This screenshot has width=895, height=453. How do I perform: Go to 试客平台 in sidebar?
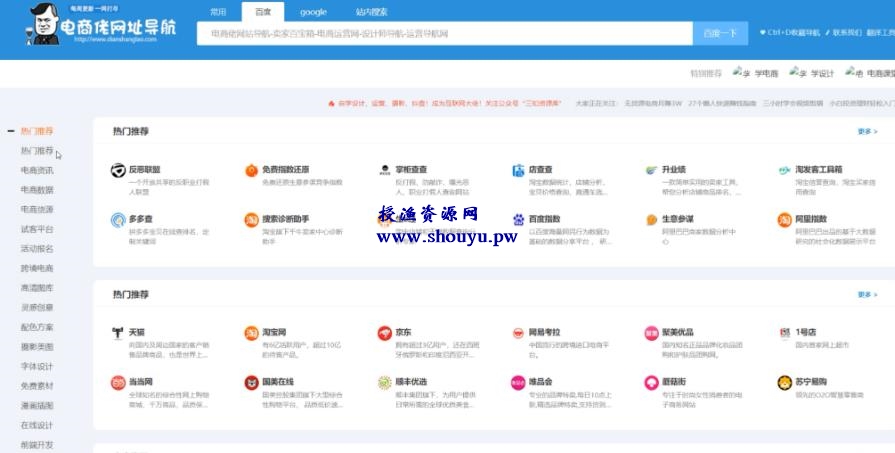click(x=37, y=229)
